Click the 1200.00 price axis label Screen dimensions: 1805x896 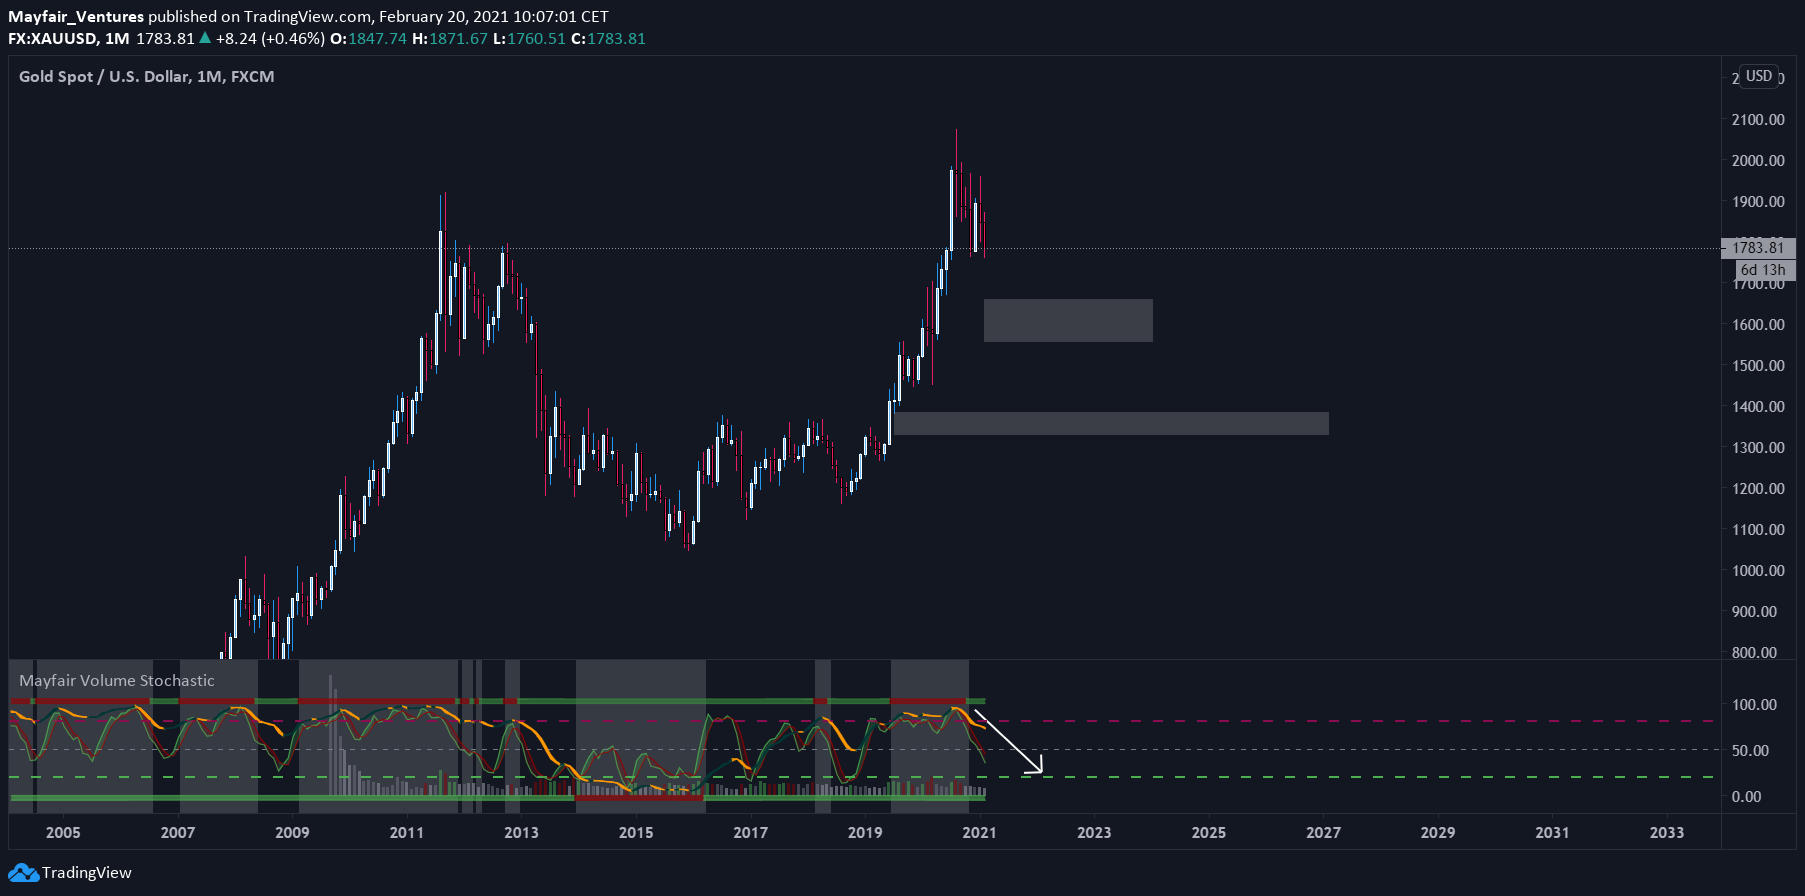coord(1758,489)
